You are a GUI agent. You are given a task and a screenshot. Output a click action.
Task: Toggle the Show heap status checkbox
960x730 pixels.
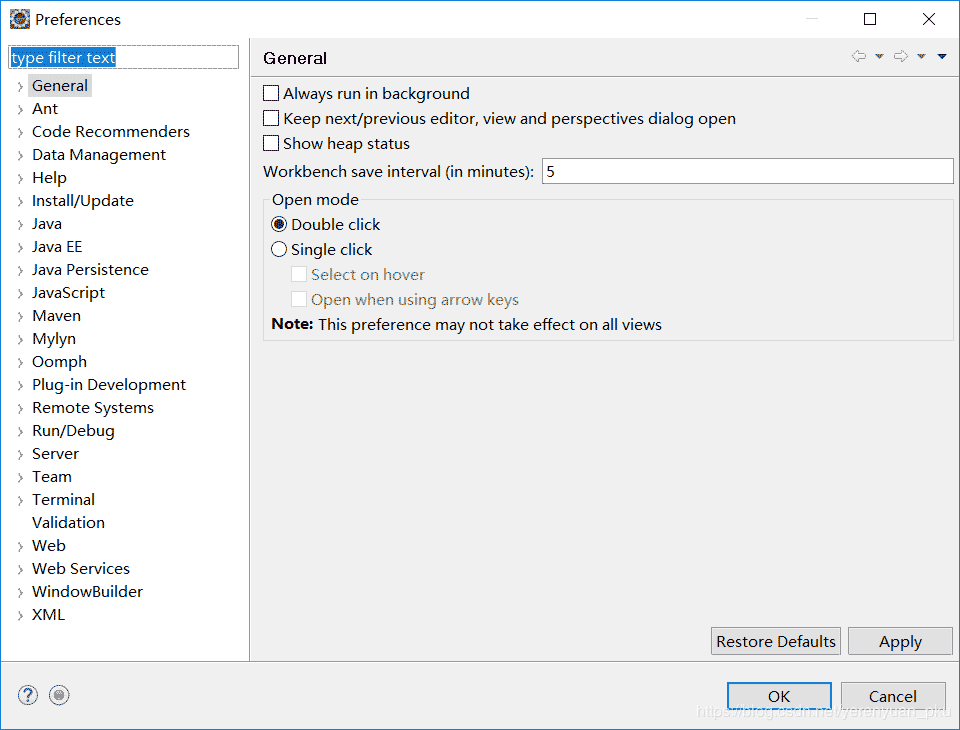271,144
